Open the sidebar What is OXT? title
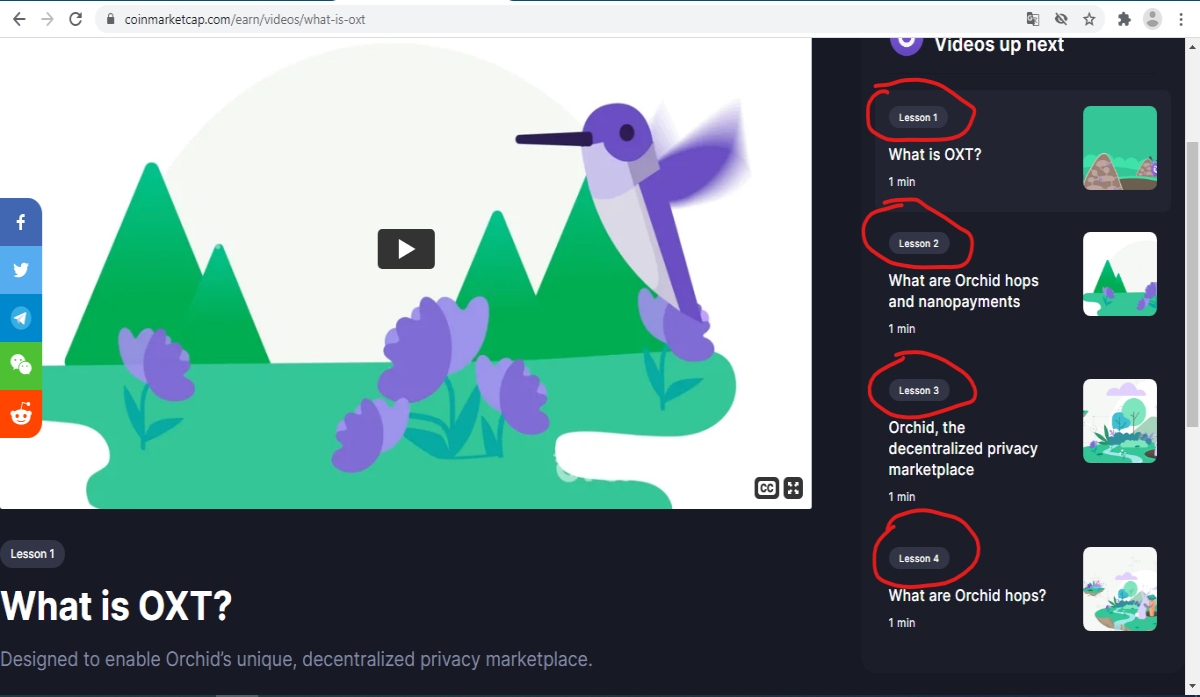 tap(935, 155)
